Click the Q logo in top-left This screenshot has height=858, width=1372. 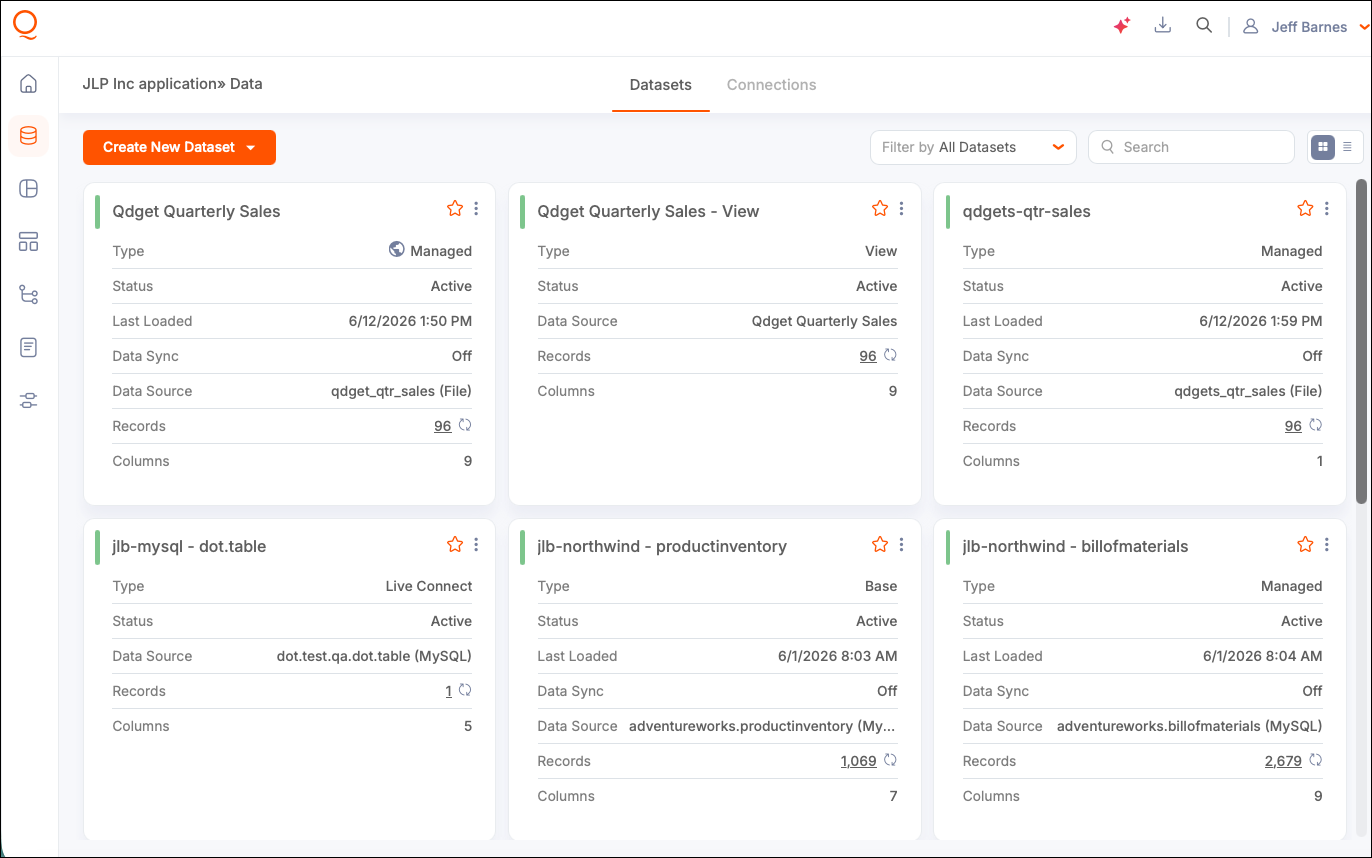26,24
